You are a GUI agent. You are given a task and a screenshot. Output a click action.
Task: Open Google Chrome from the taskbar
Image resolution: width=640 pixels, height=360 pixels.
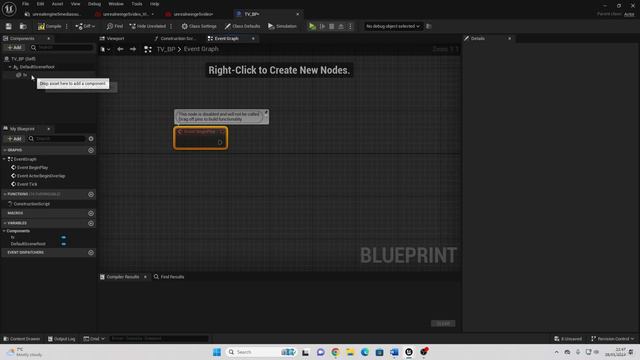click(x=335, y=352)
